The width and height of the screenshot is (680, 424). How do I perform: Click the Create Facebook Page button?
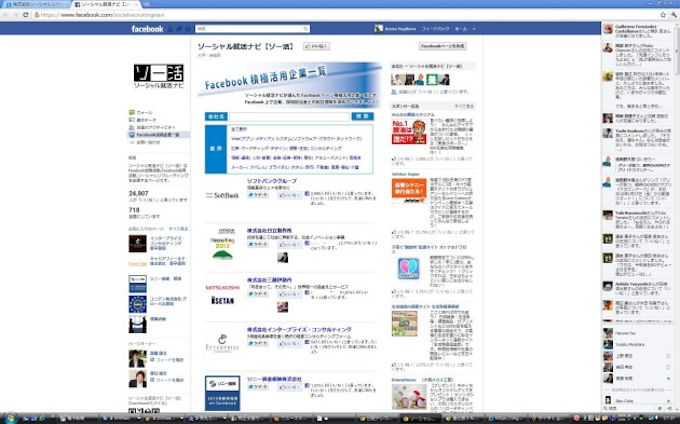click(442, 46)
